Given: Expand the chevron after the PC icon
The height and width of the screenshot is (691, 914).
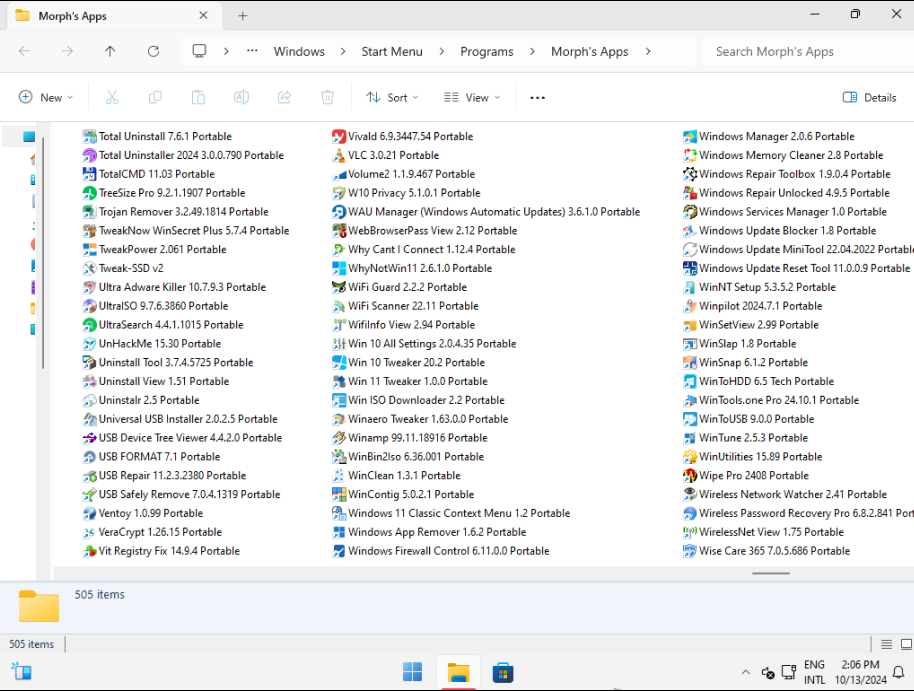Looking at the screenshot, I should click(226, 51).
